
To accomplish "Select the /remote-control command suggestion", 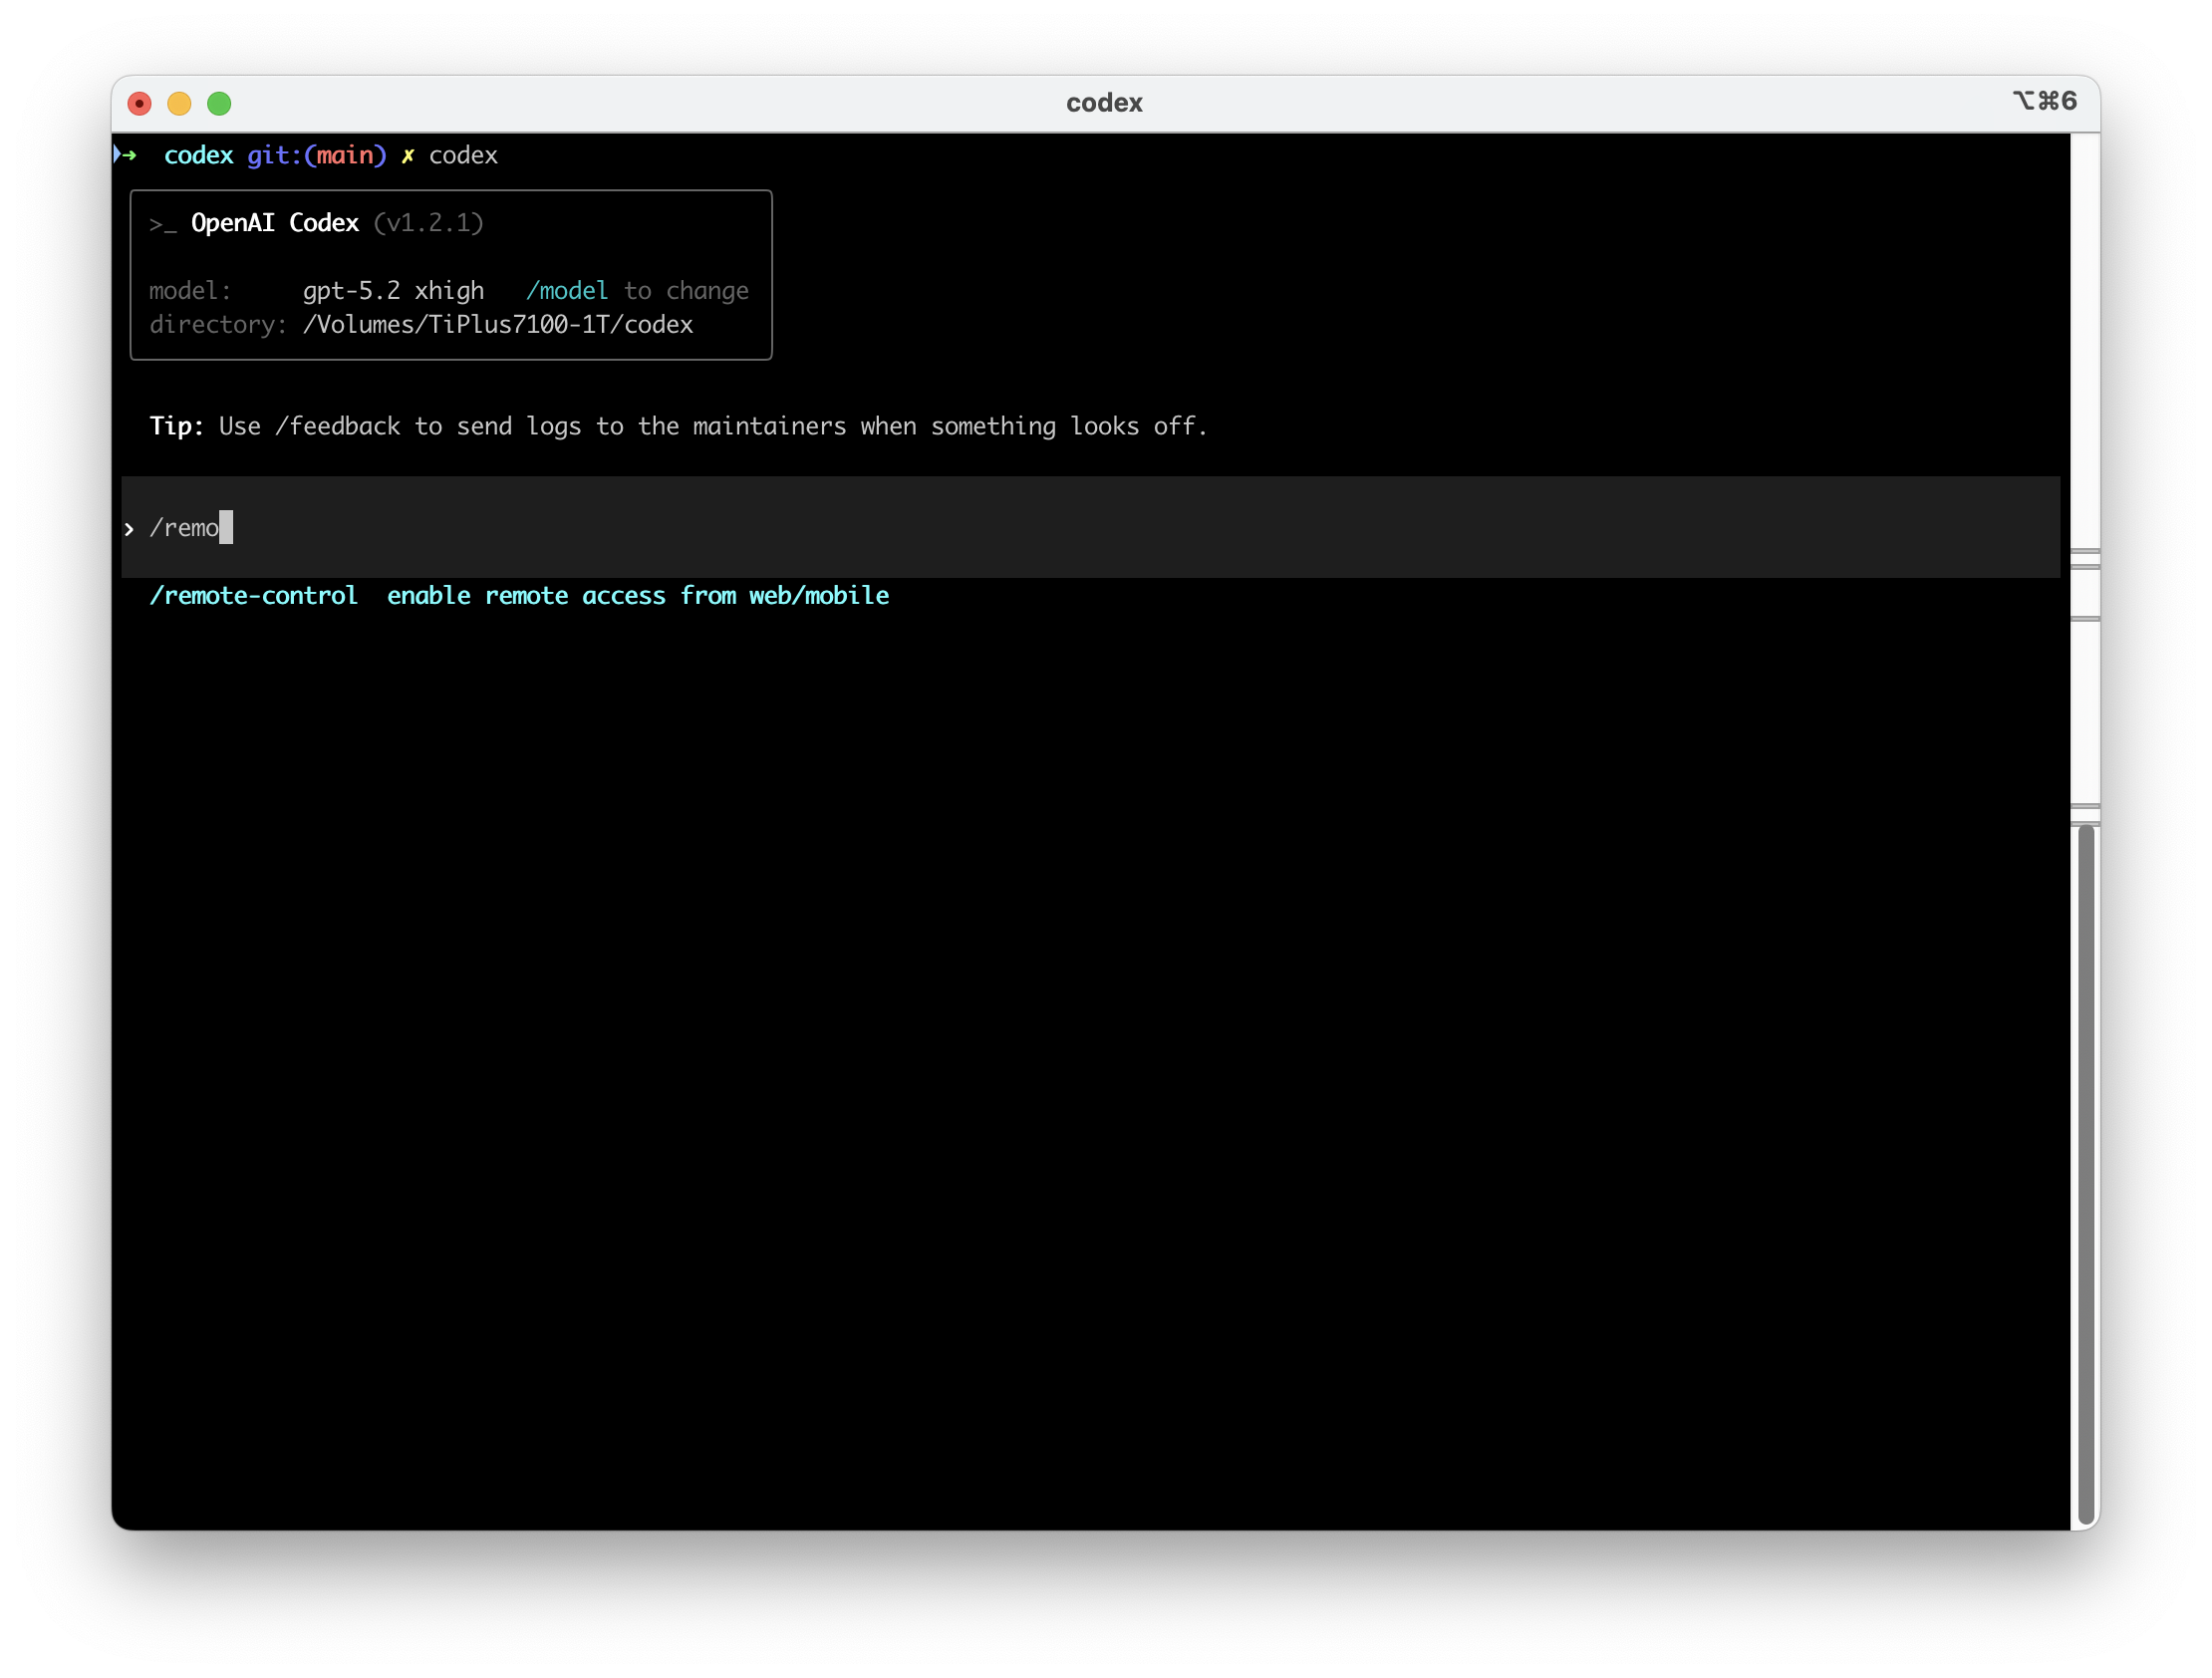I will coord(253,596).
